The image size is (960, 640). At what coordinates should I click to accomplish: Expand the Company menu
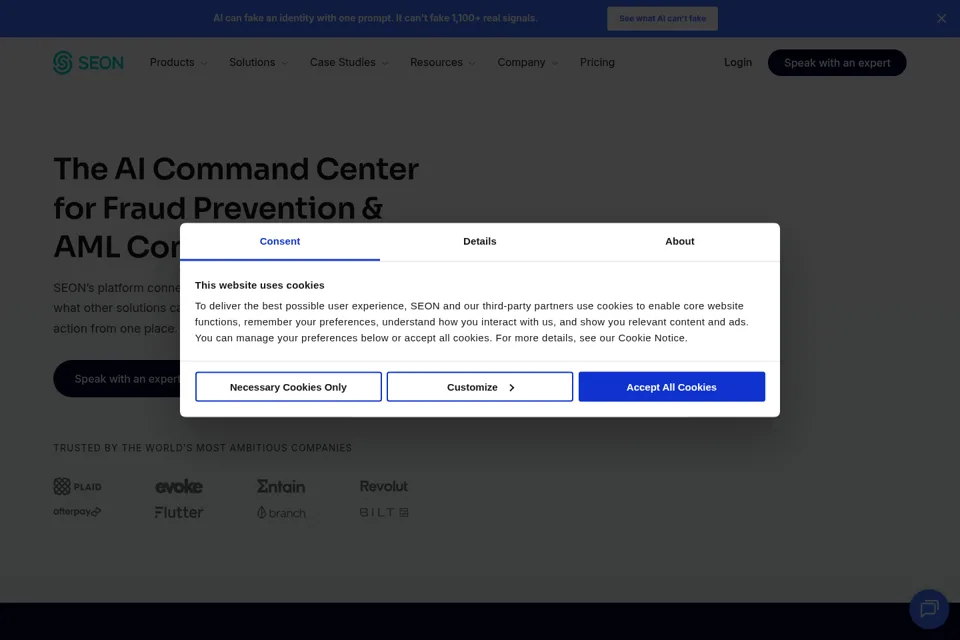tap(527, 62)
